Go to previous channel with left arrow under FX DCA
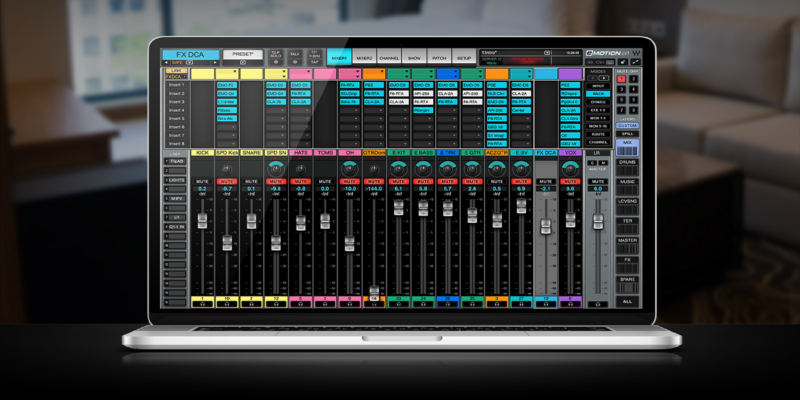Screen dimensions: 800x400 pyautogui.click(x=165, y=63)
